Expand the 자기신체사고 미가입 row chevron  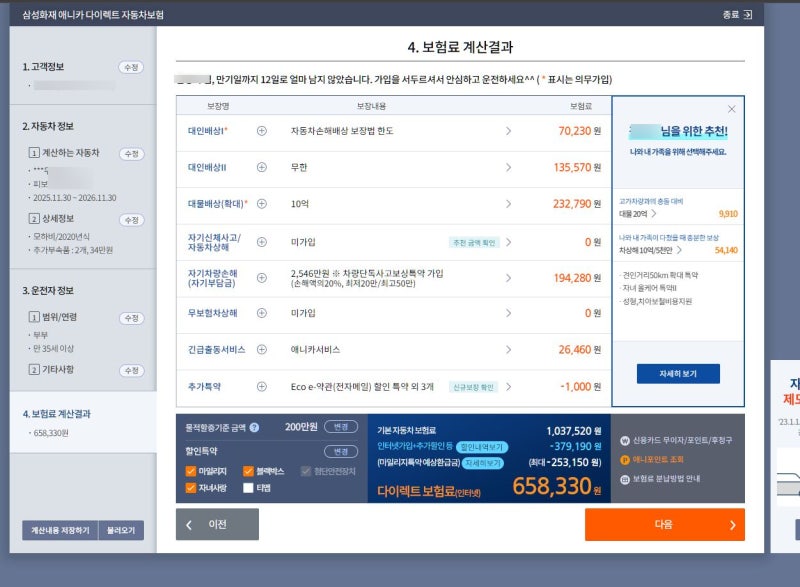[508, 242]
